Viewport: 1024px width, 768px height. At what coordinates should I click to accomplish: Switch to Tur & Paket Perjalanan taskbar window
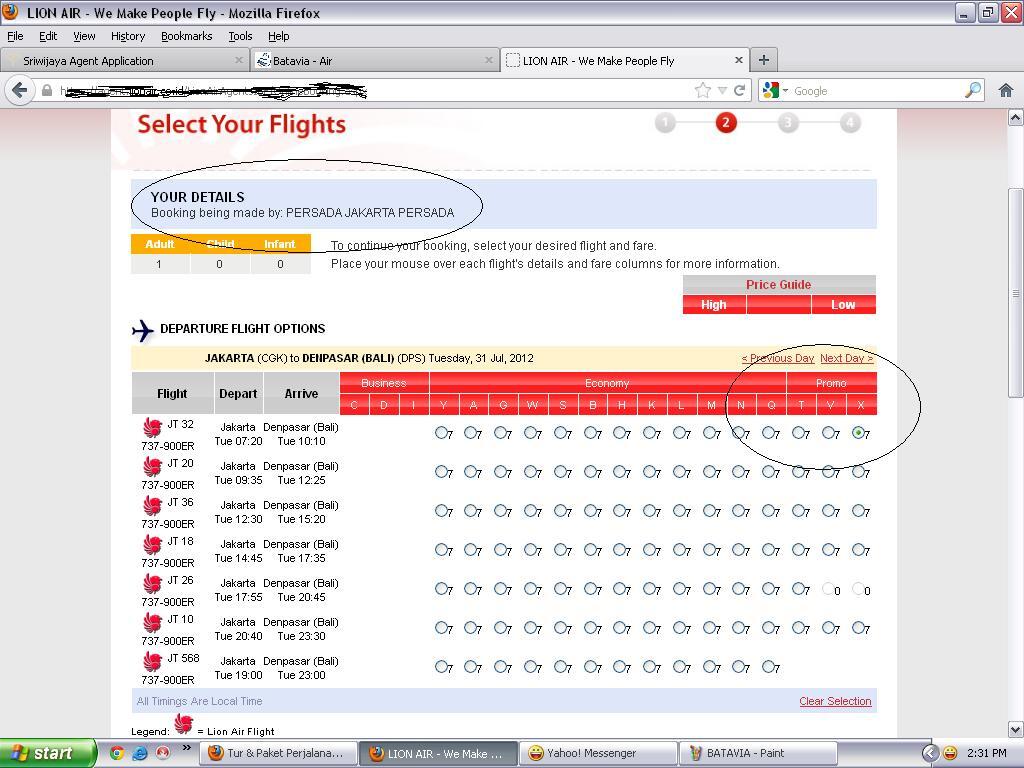coord(280,753)
